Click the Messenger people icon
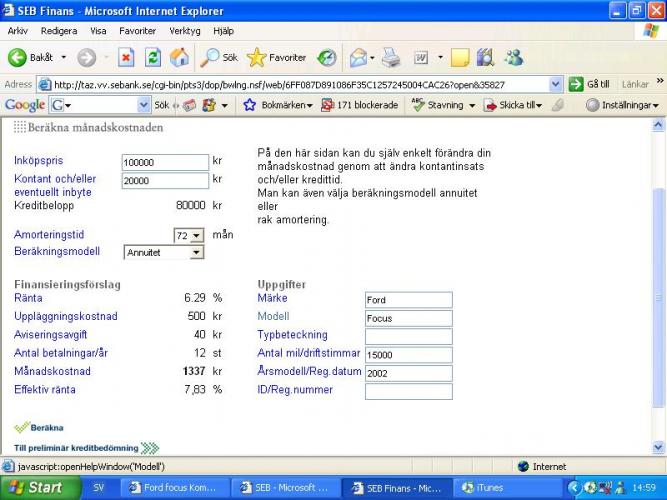 pyautogui.click(x=514, y=58)
